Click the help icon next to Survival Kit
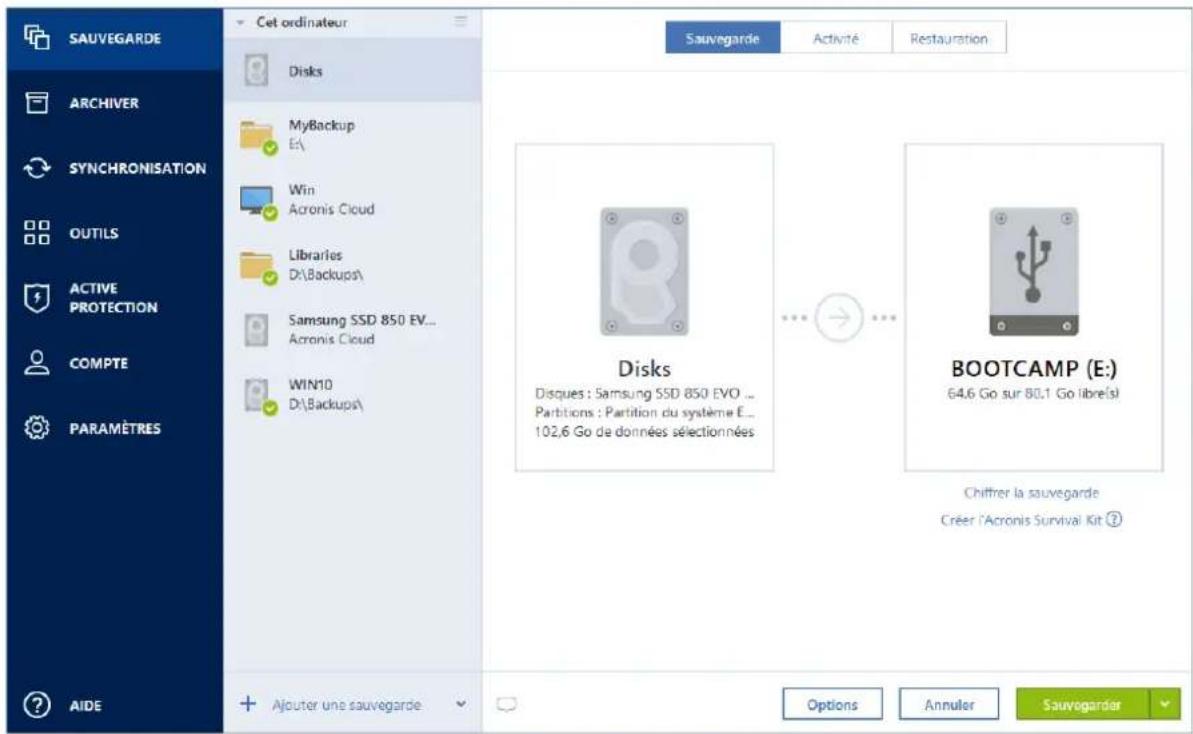This screenshot has height=734, width=1193. coord(1114,520)
